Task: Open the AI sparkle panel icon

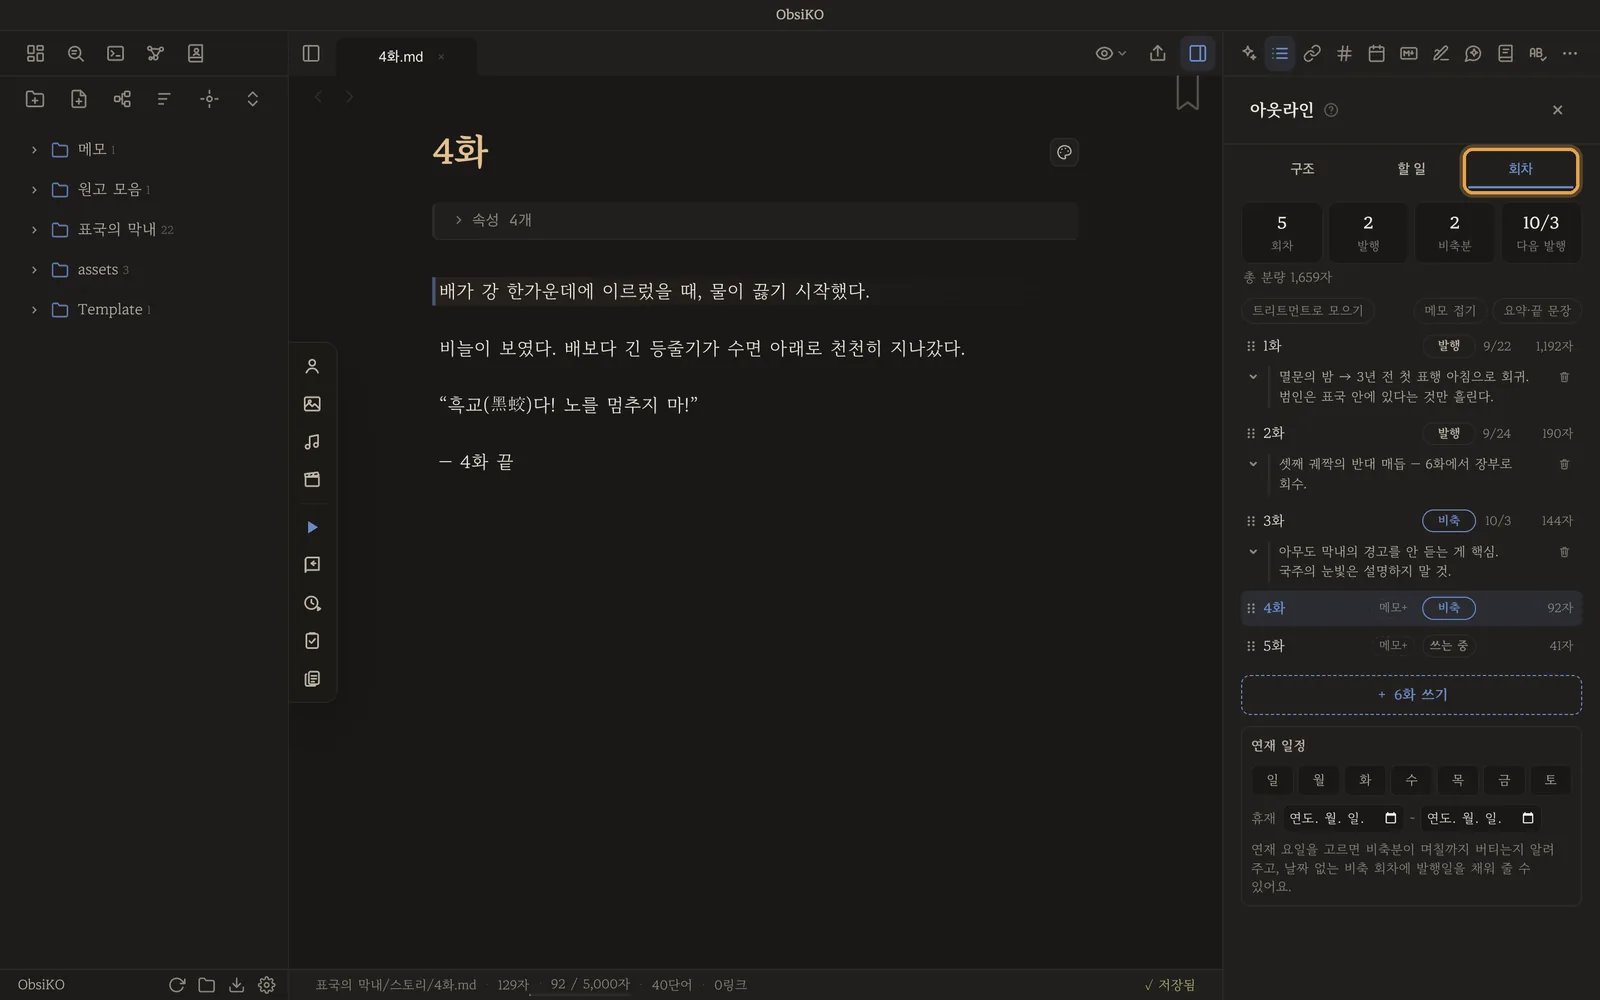Action: [x=1249, y=53]
